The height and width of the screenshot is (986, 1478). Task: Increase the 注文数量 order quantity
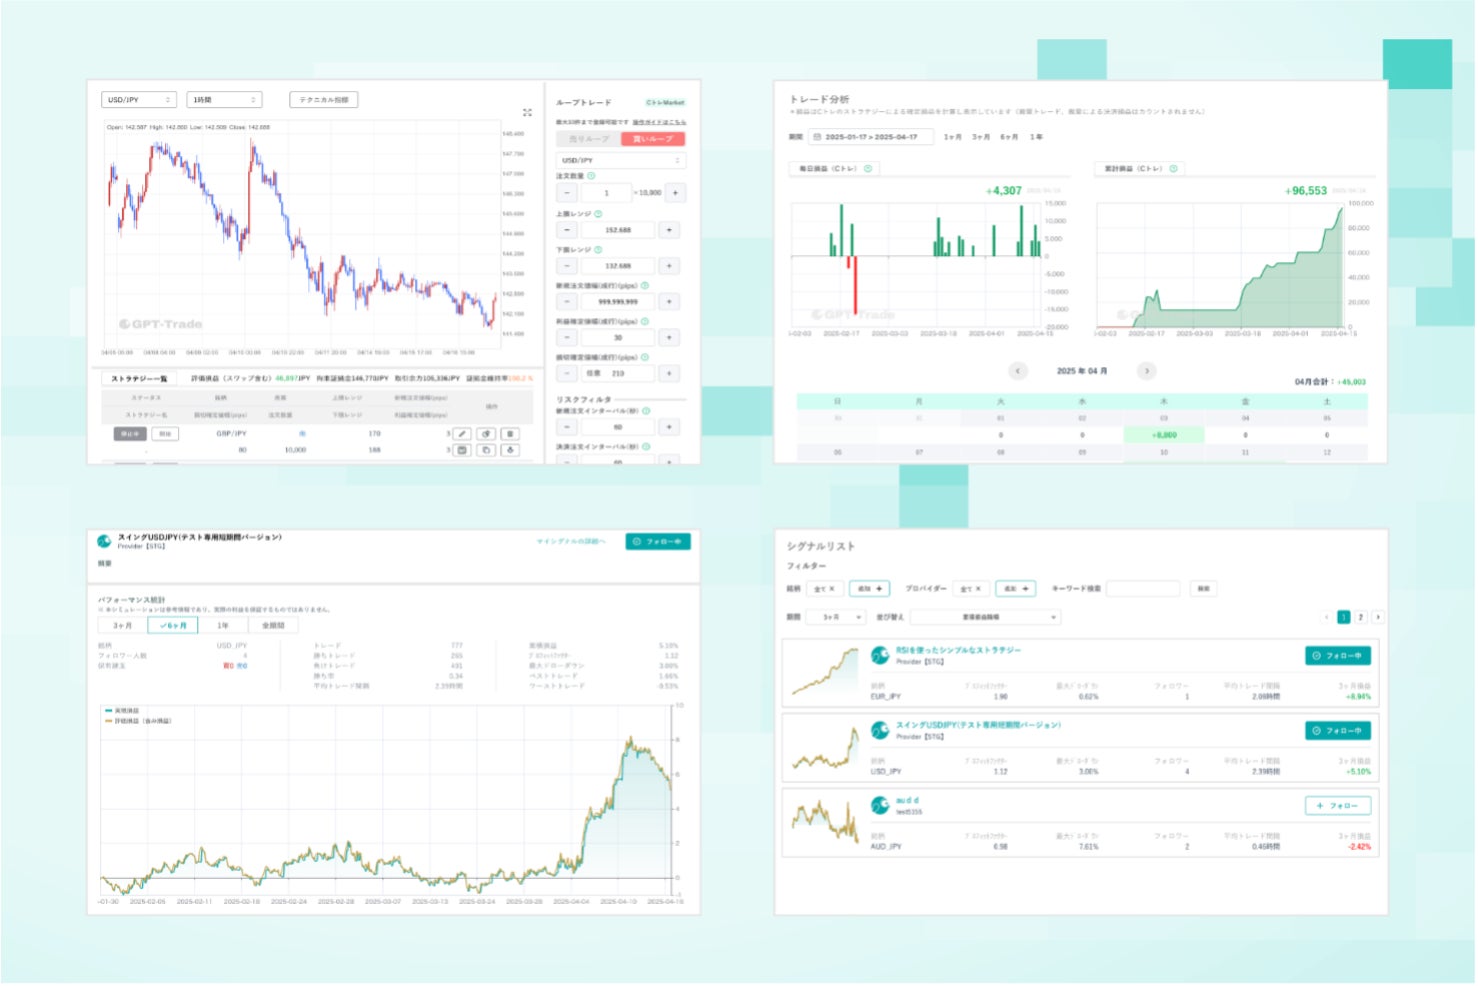(x=675, y=193)
